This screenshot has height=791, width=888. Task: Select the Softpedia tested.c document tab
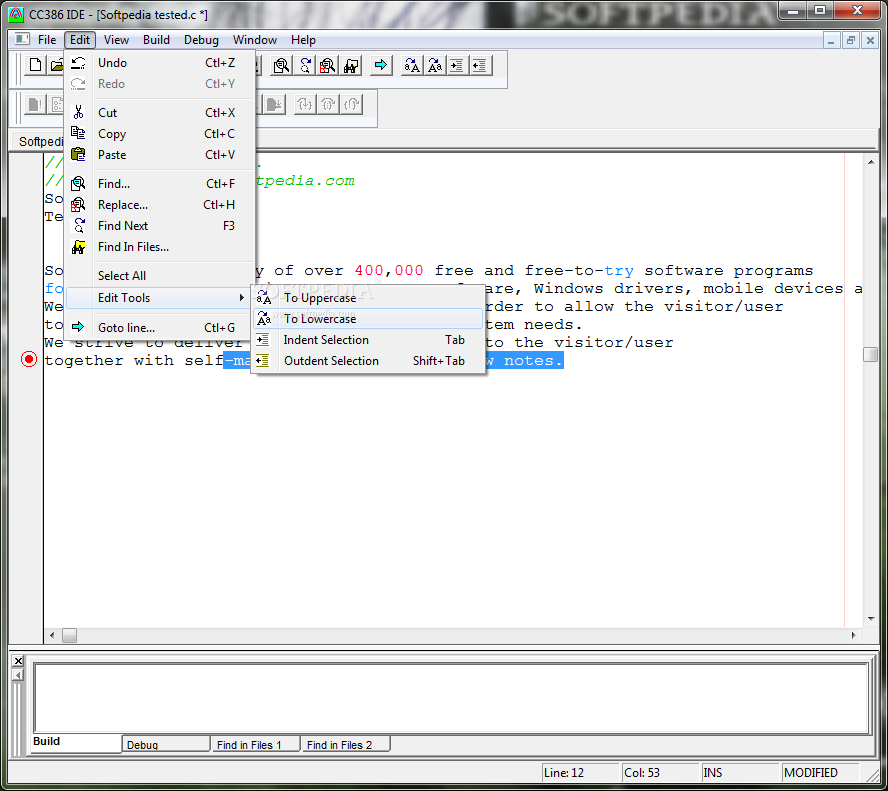pyautogui.click(x=39, y=141)
